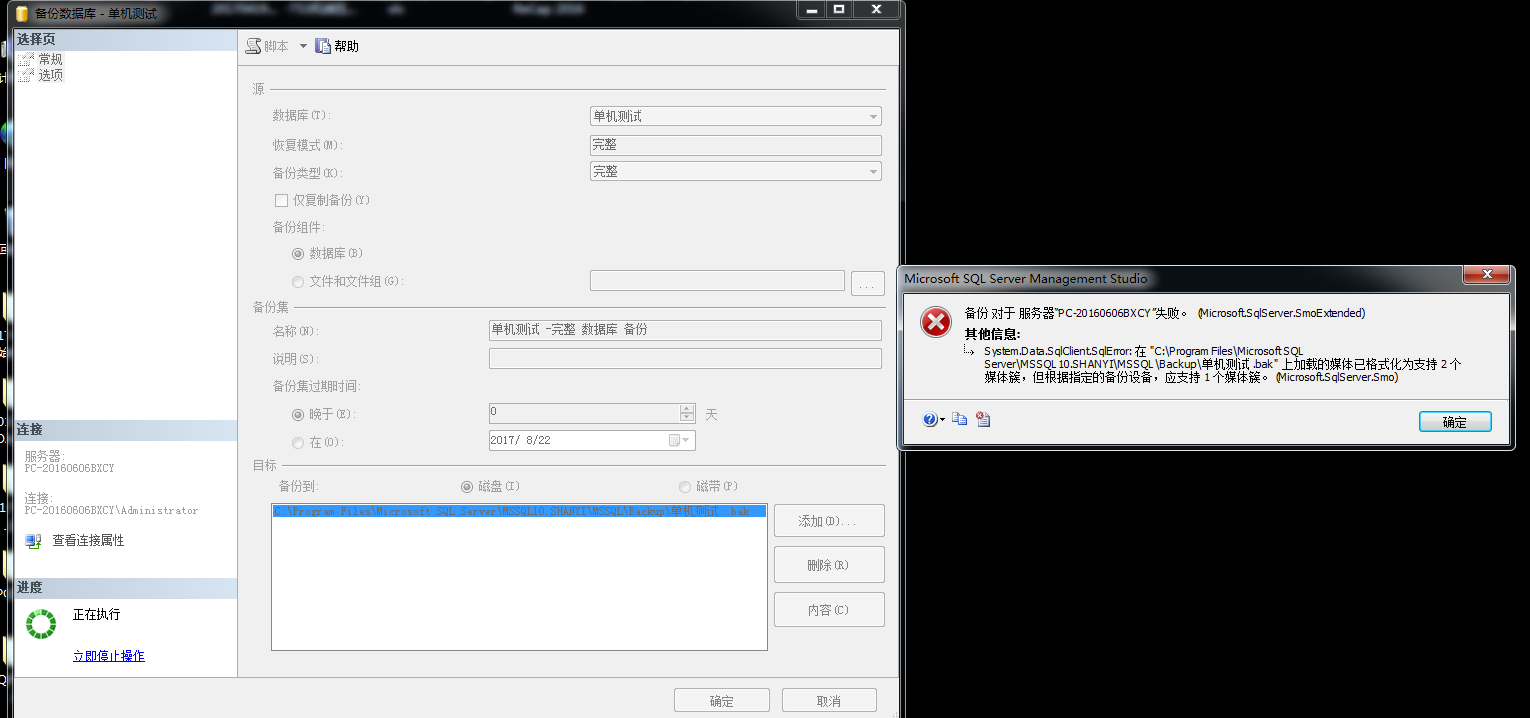This screenshot has width=1530, height=718.
Task: Choose 磁带 as backup destination
Action: tap(685, 487)
